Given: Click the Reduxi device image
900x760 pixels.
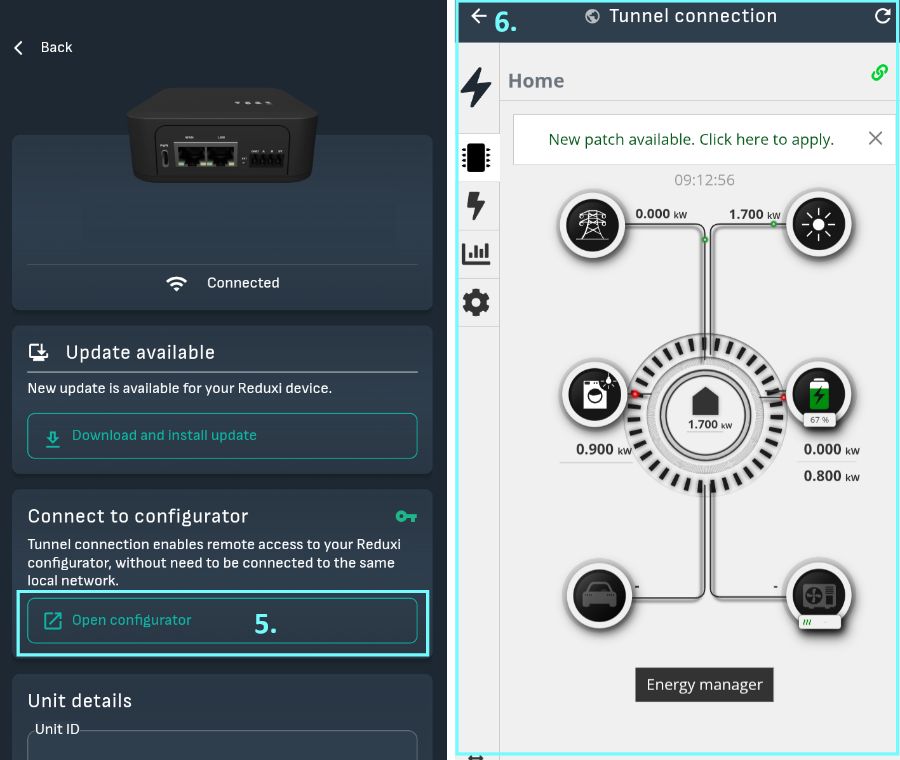Looking at the screenshot, I should (222, 135).
